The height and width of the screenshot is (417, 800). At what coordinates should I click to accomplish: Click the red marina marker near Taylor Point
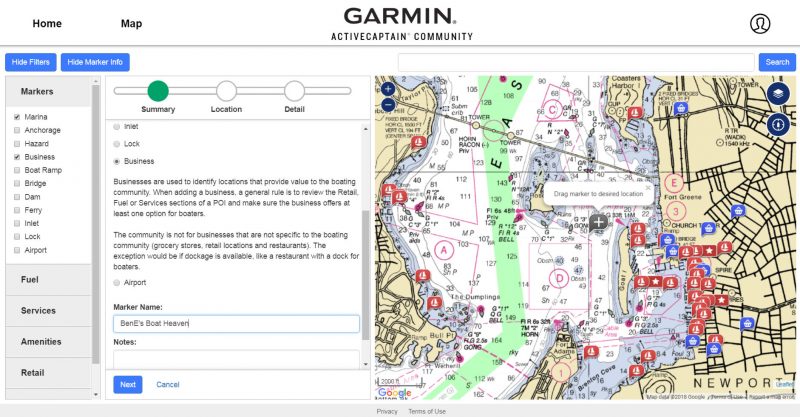pyautogui.click(x=418, y=142)
